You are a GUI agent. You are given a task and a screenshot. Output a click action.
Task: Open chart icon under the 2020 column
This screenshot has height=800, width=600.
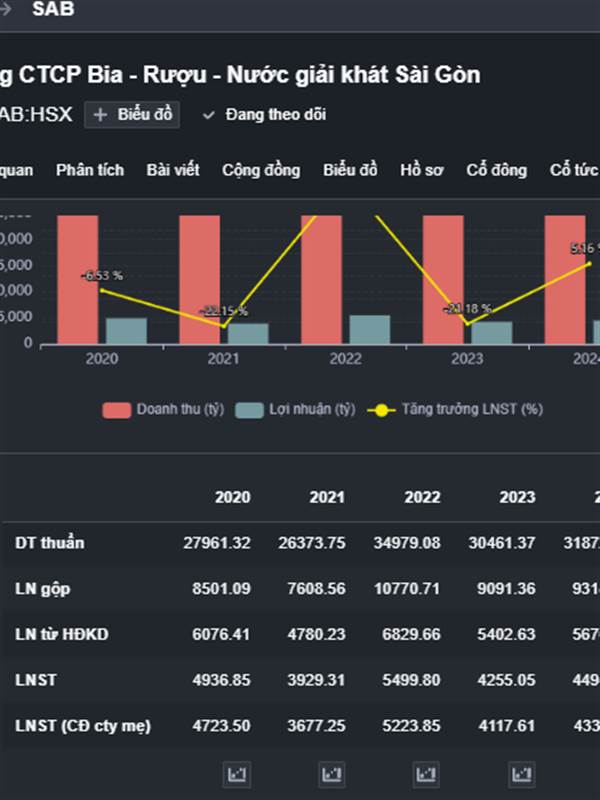[237, 775]
